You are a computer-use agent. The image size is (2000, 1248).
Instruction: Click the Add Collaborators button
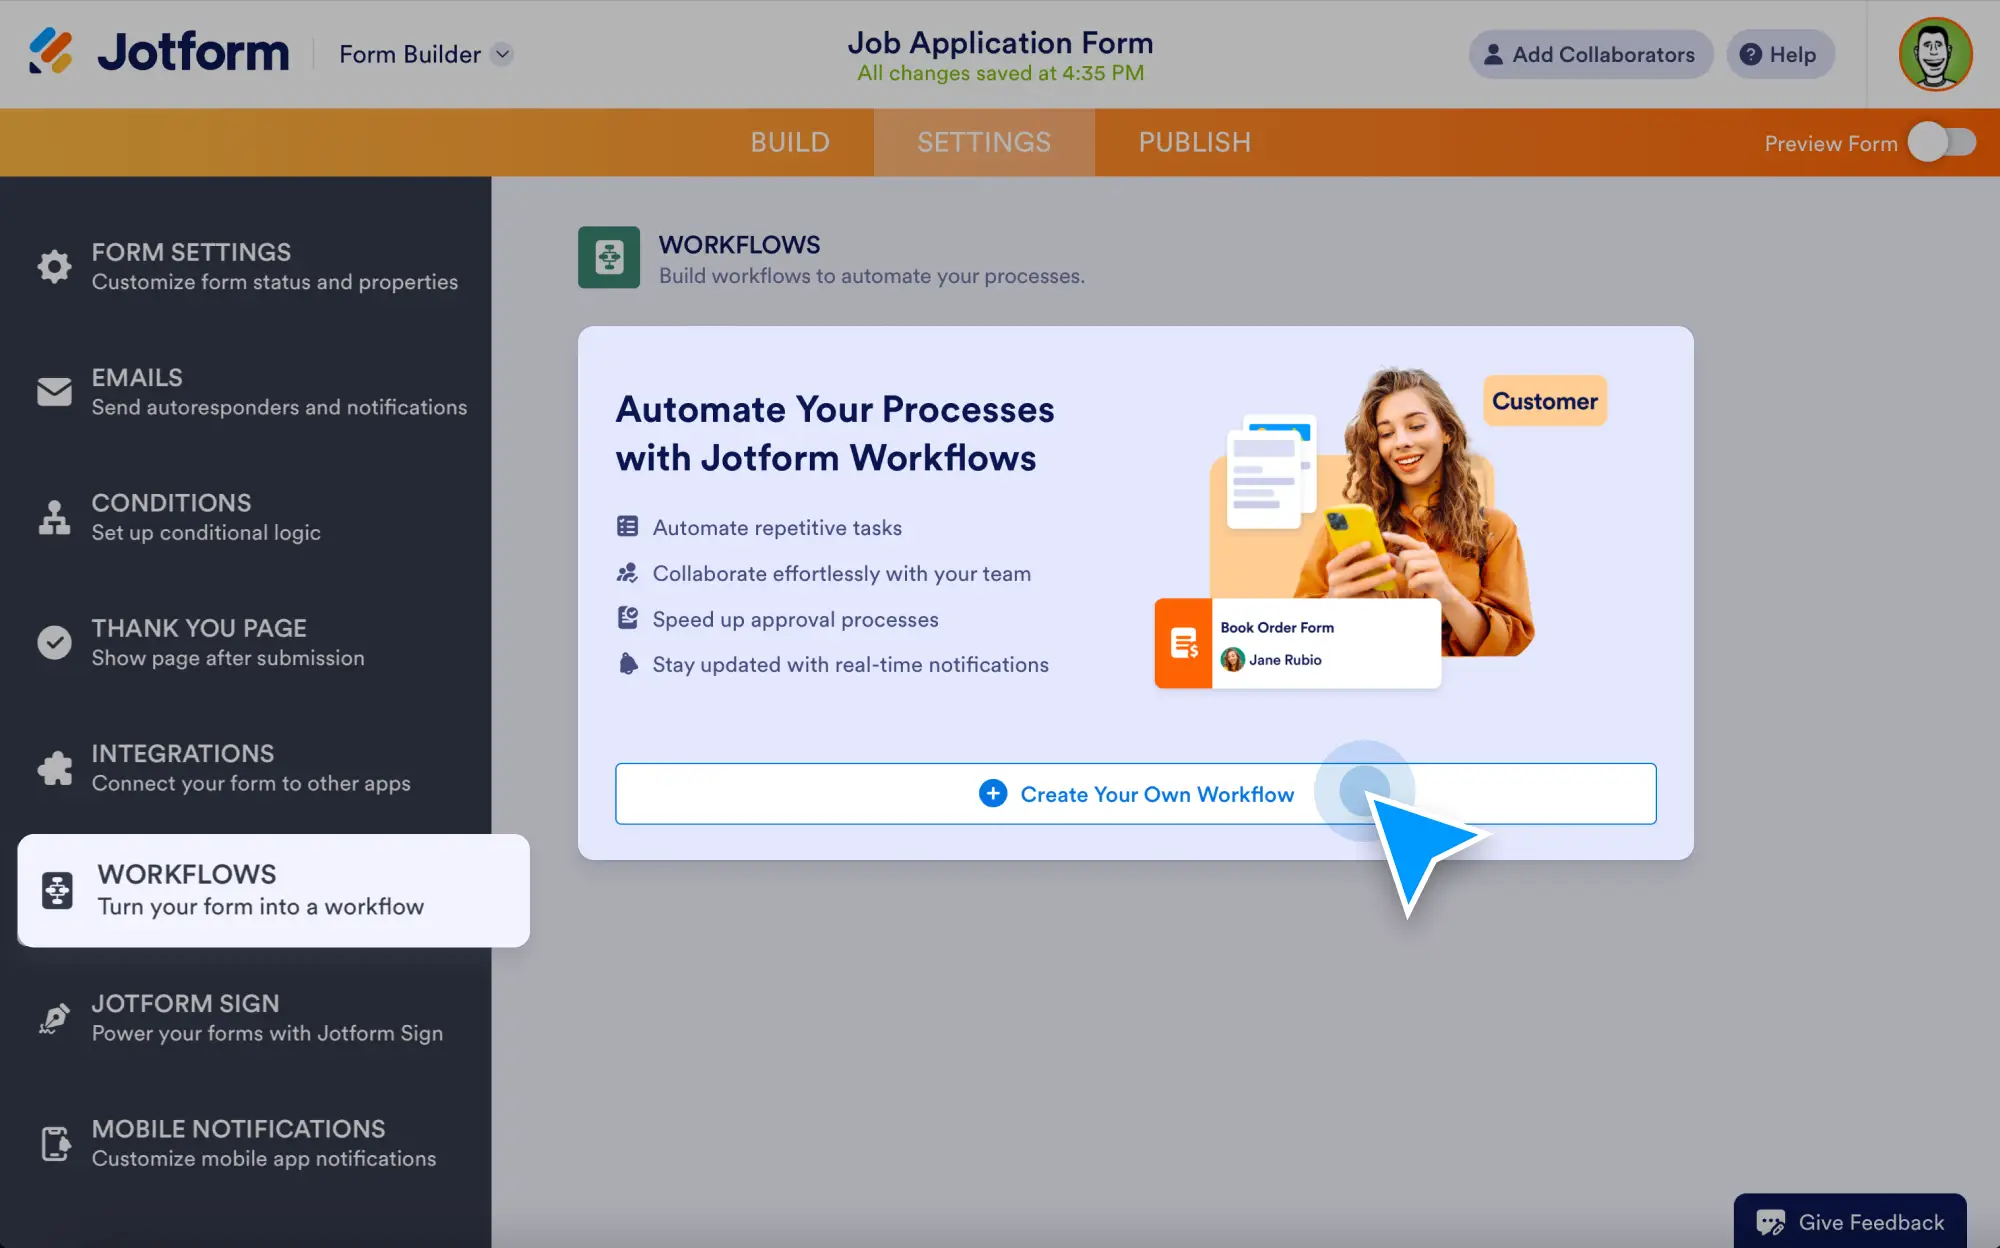(1590, 54)
